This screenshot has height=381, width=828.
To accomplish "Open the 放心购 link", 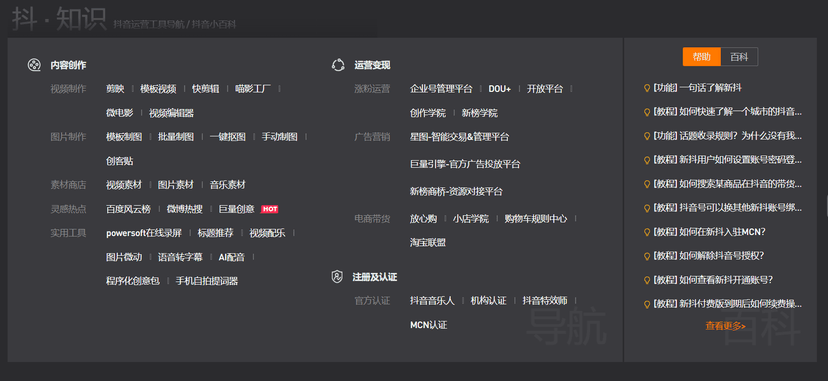I will [x=424, y=218].
